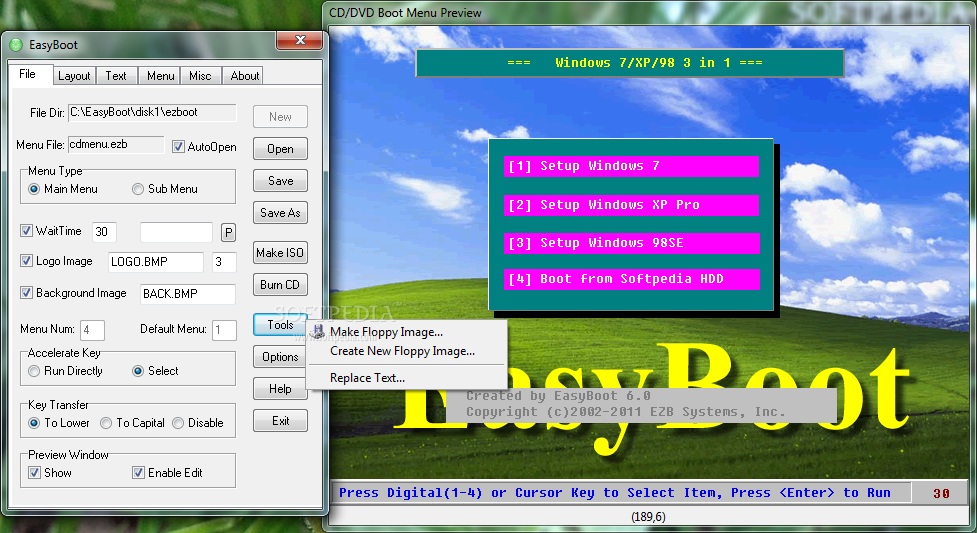Toggle the AutoOpen checkbox
This screenshot has height=533, width=977.
click(x=178, y=146)
